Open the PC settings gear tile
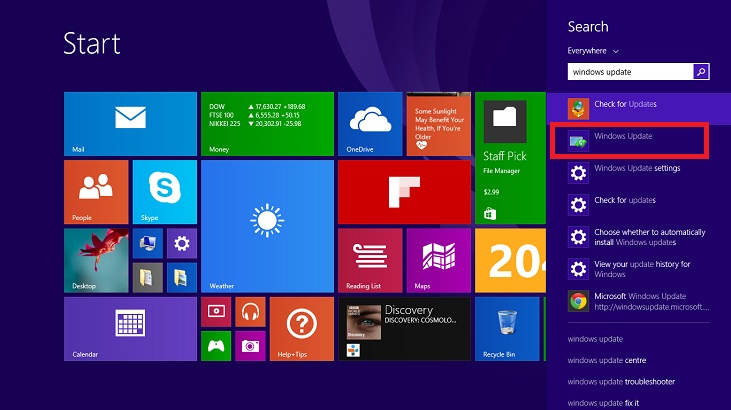The image size is (731, 410). pos(181,243)
